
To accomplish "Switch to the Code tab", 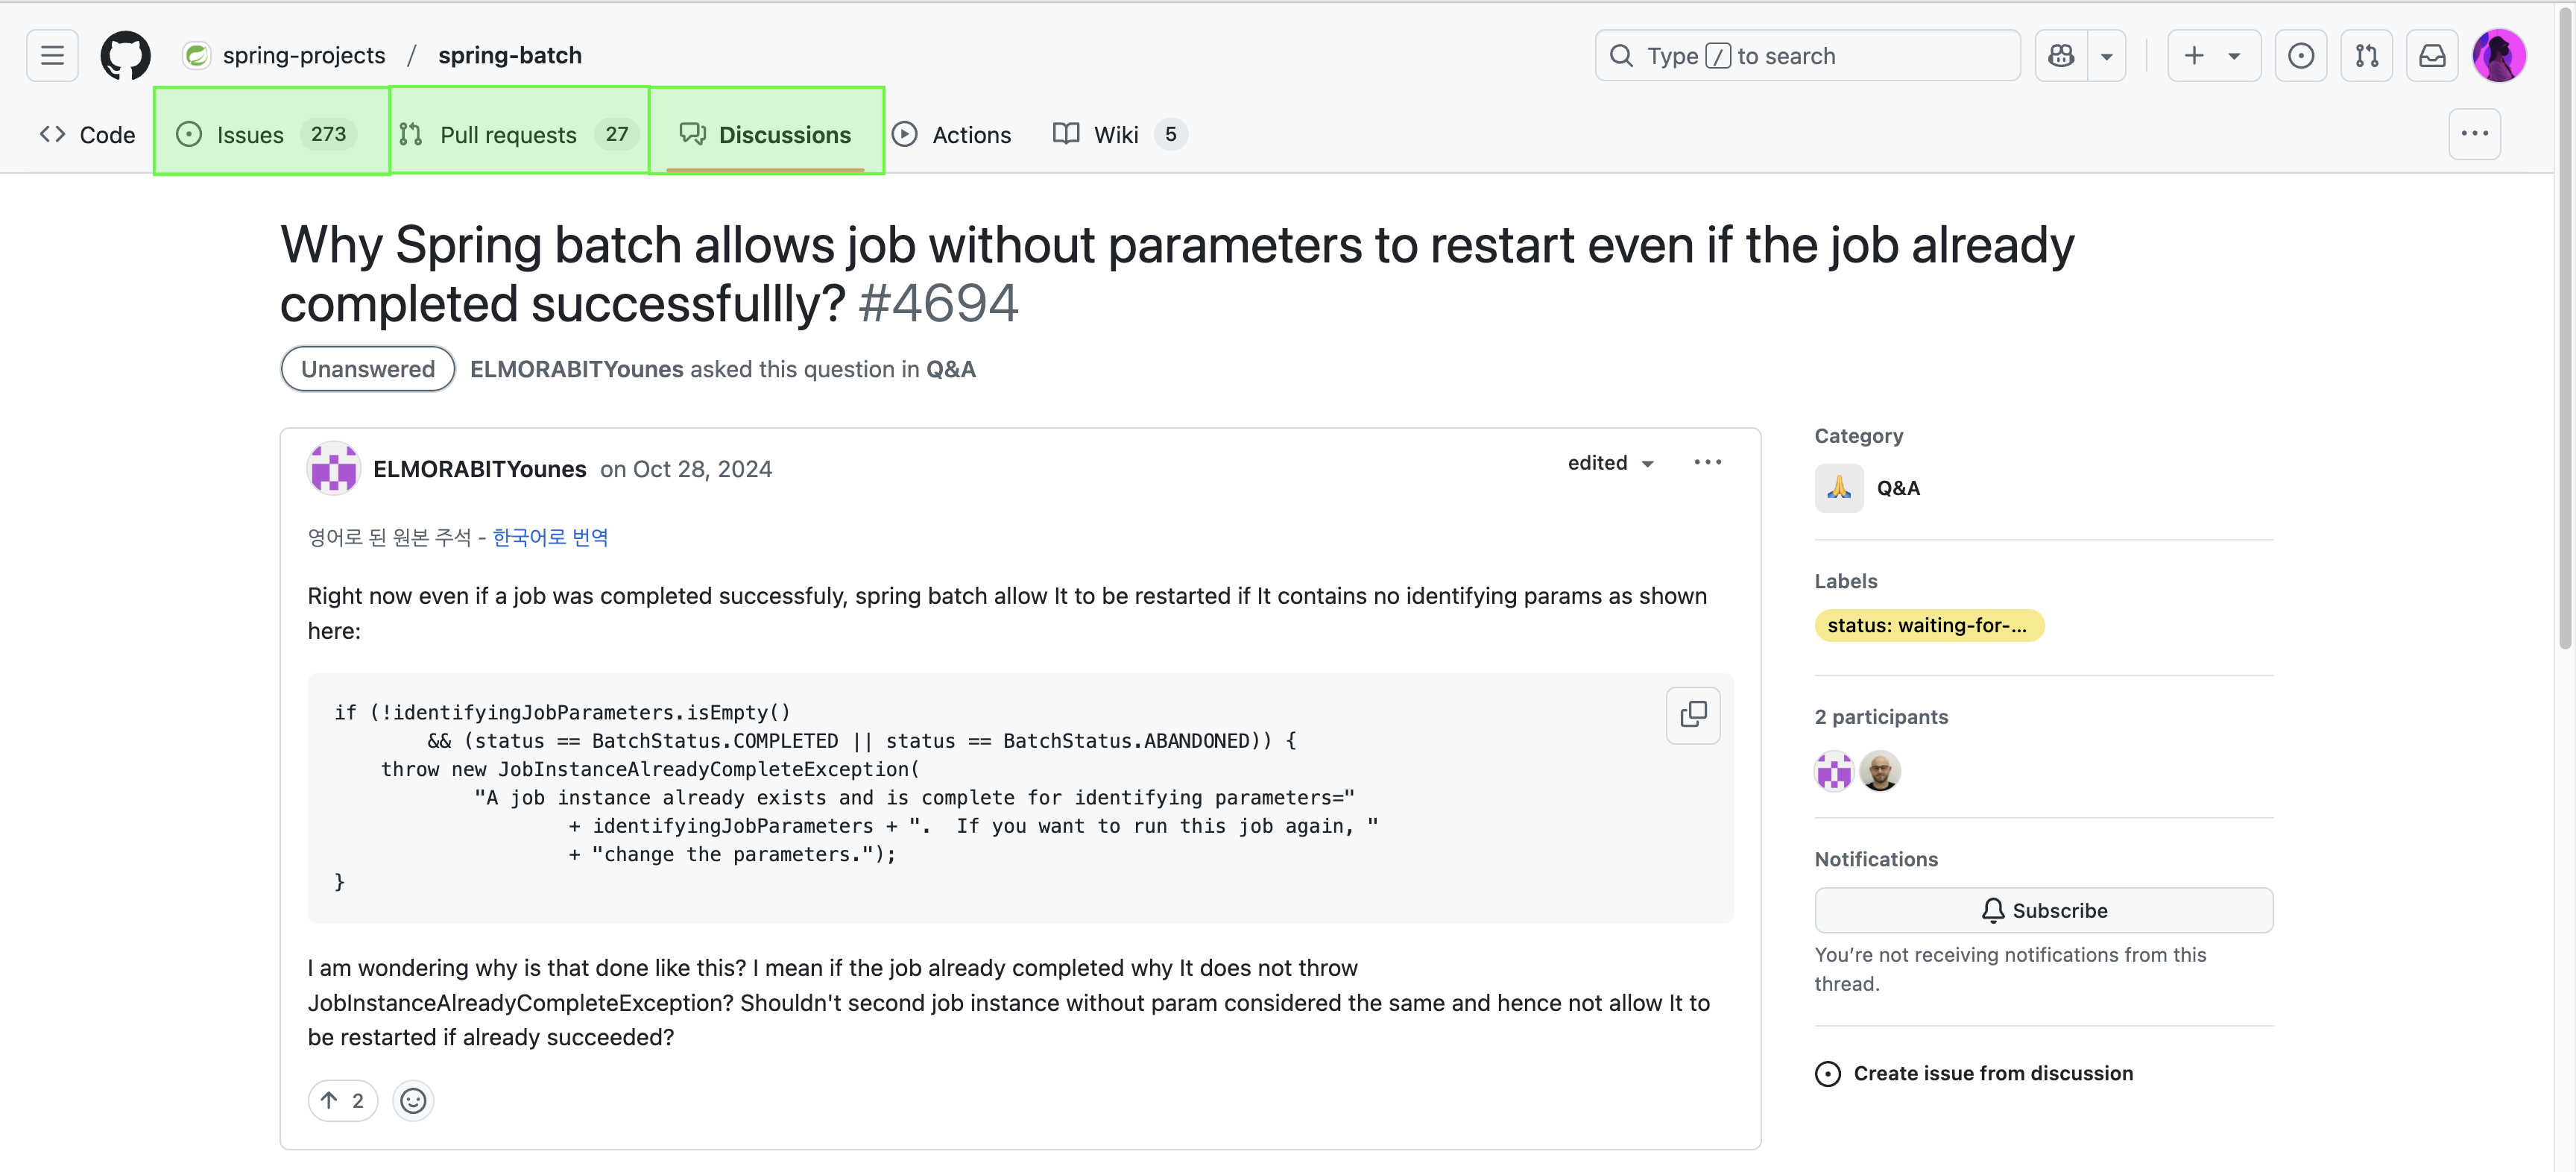I will pos(88,134).
